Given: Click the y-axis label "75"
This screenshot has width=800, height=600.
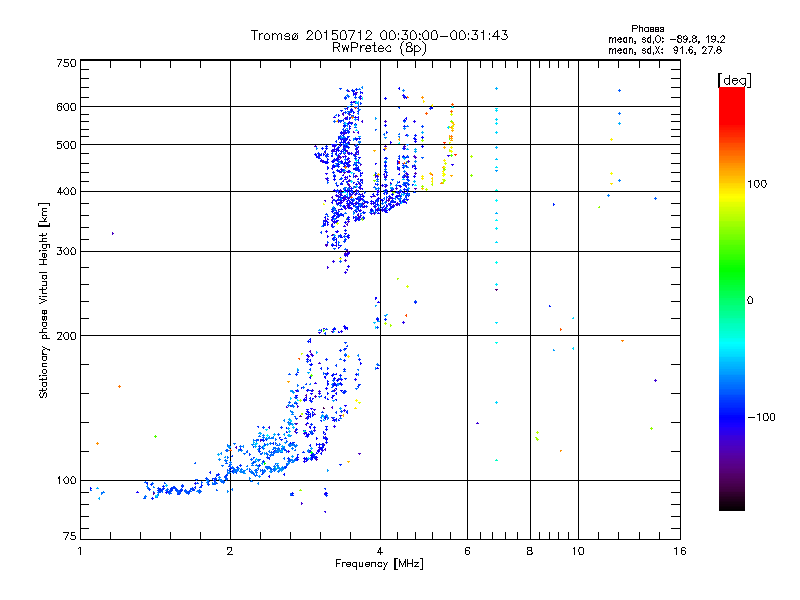Looking at the screenshot, I should pyautogui.click(x=70, y=536).
